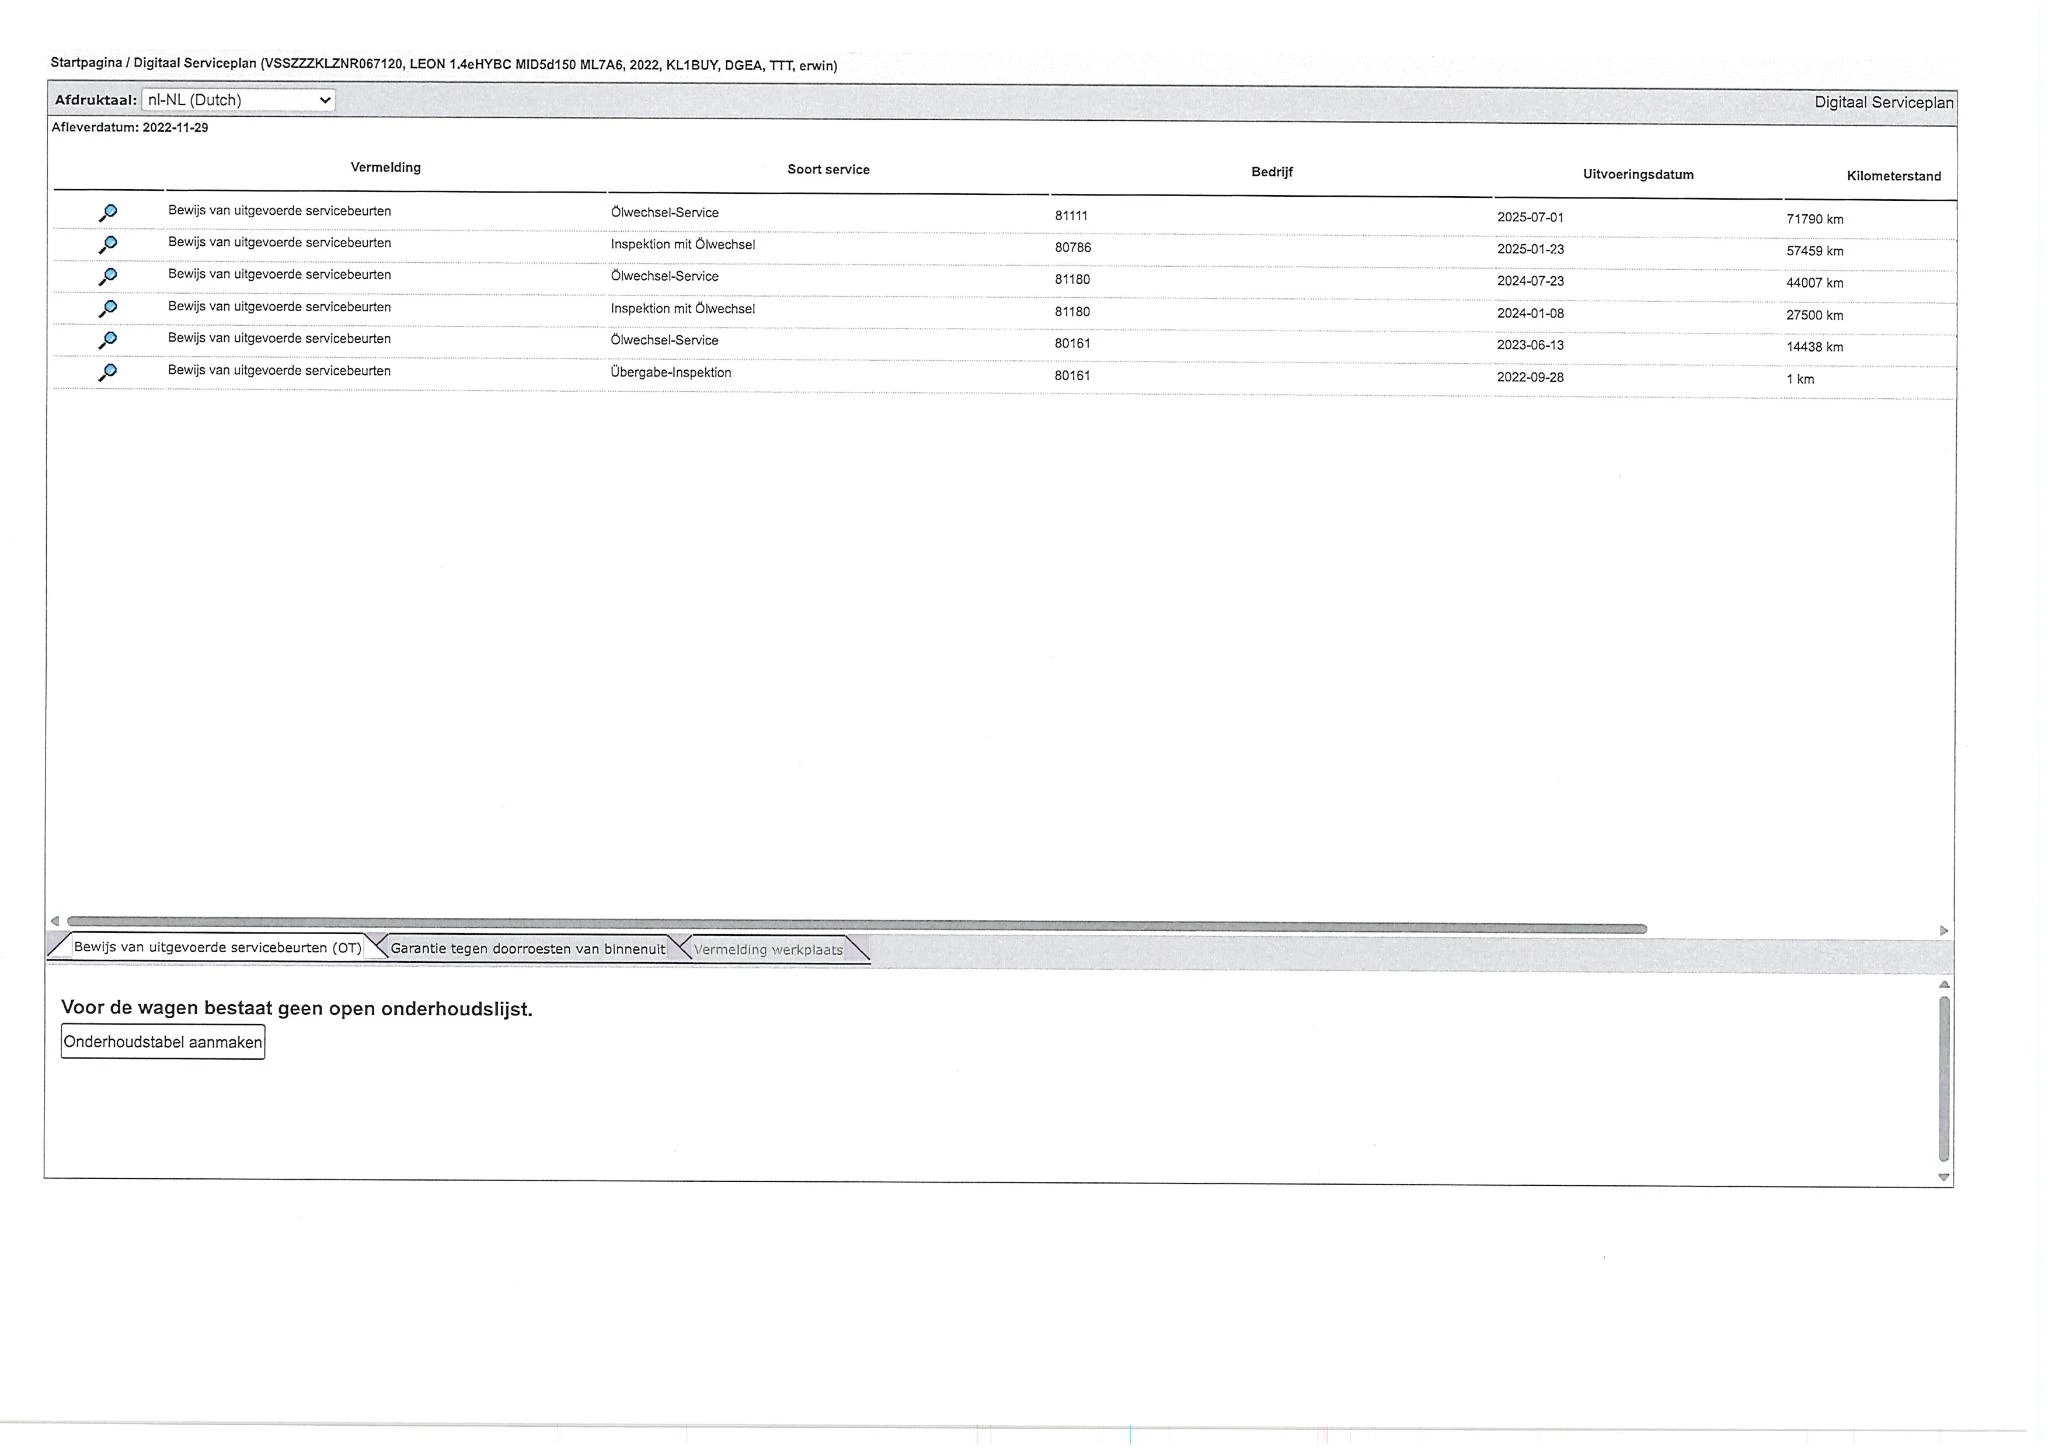Click the Soort service column header
2048x1448 pixels.
[x=828, y=169]
